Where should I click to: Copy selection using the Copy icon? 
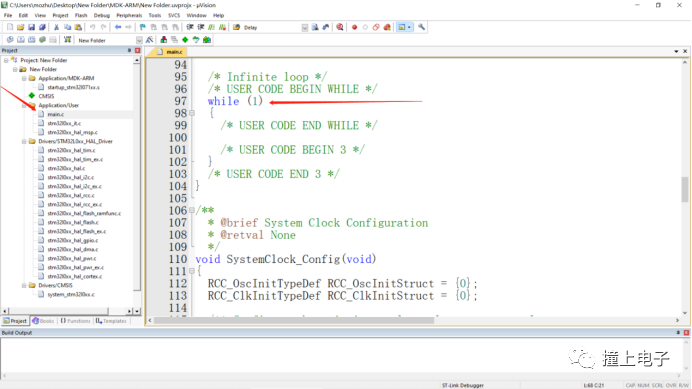[x=68, y=27]
